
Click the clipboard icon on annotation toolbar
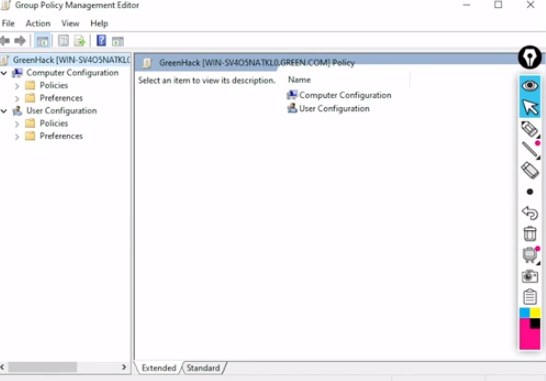[530, 297]
